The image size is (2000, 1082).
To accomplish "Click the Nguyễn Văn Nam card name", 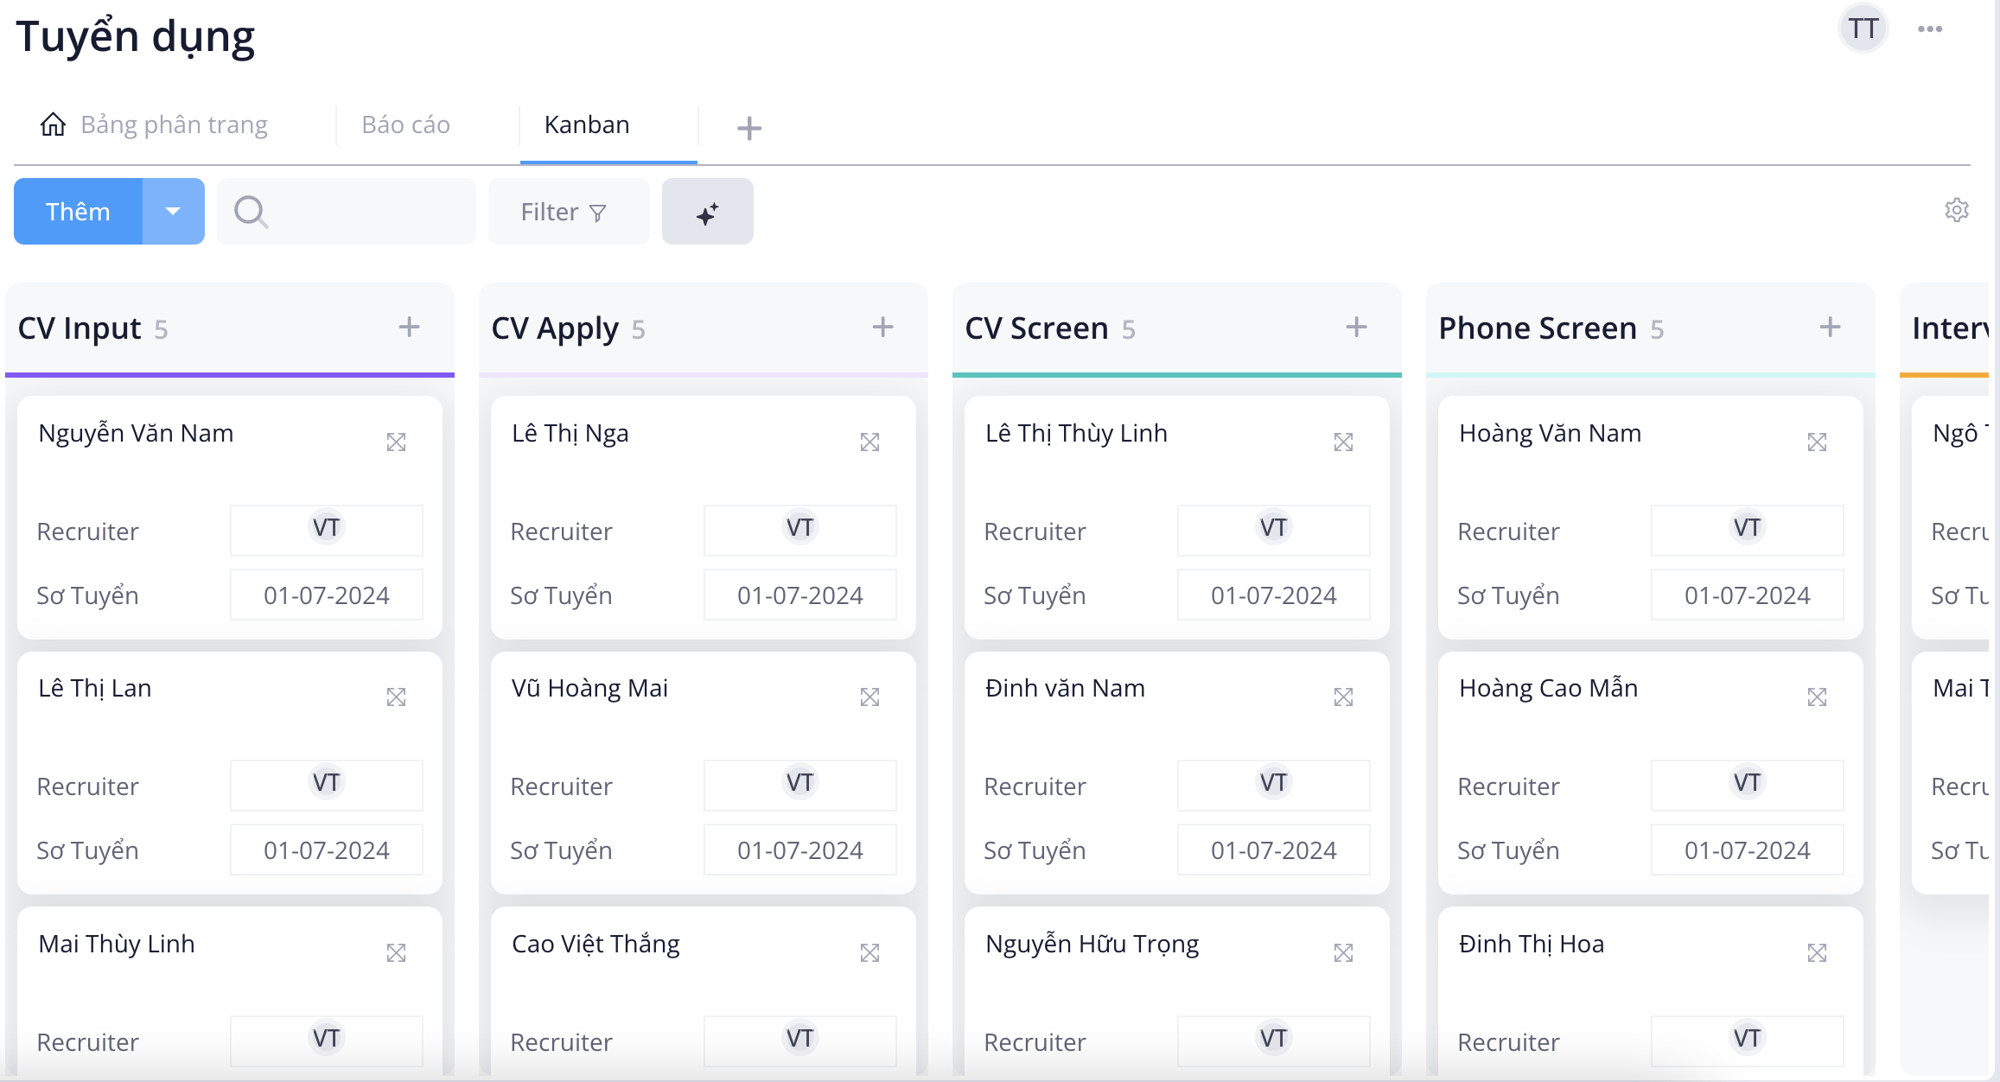I will (x=136, y=433).
